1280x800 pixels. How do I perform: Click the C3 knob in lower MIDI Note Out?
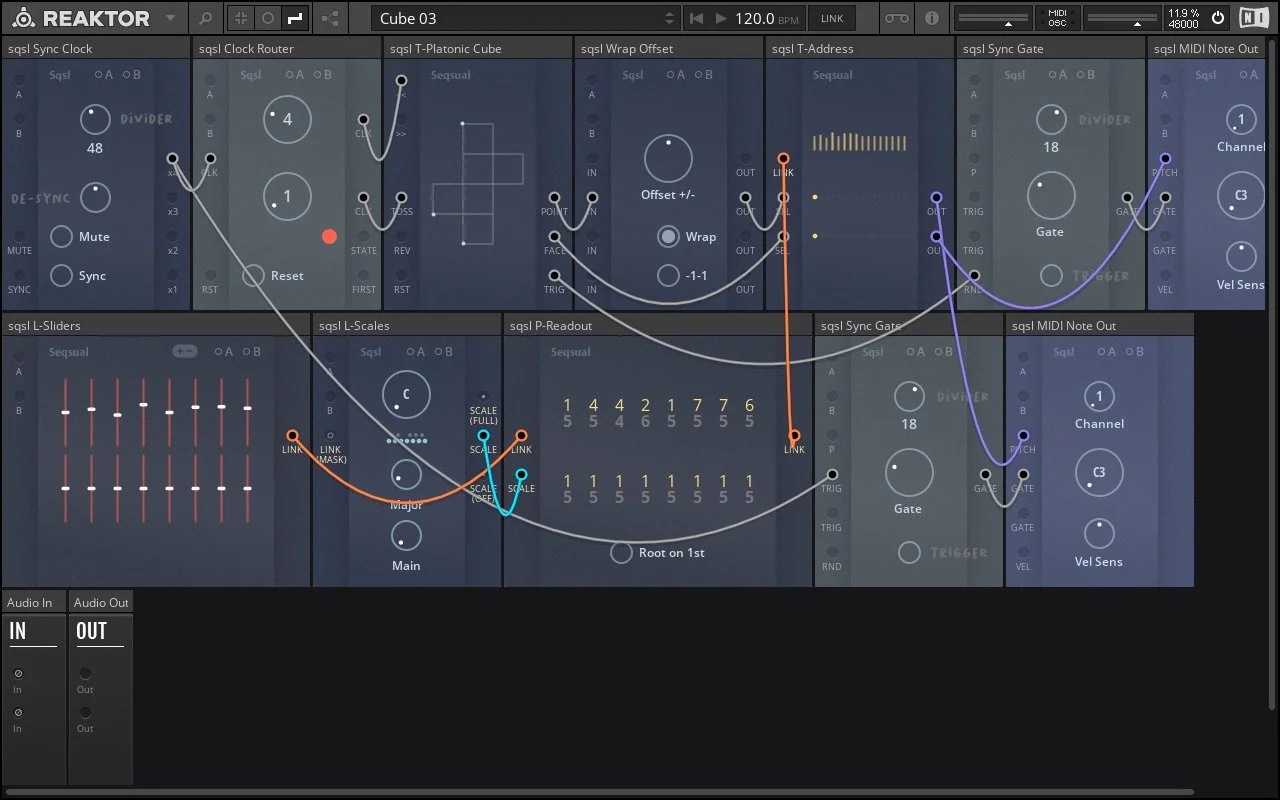point(1099,473)
